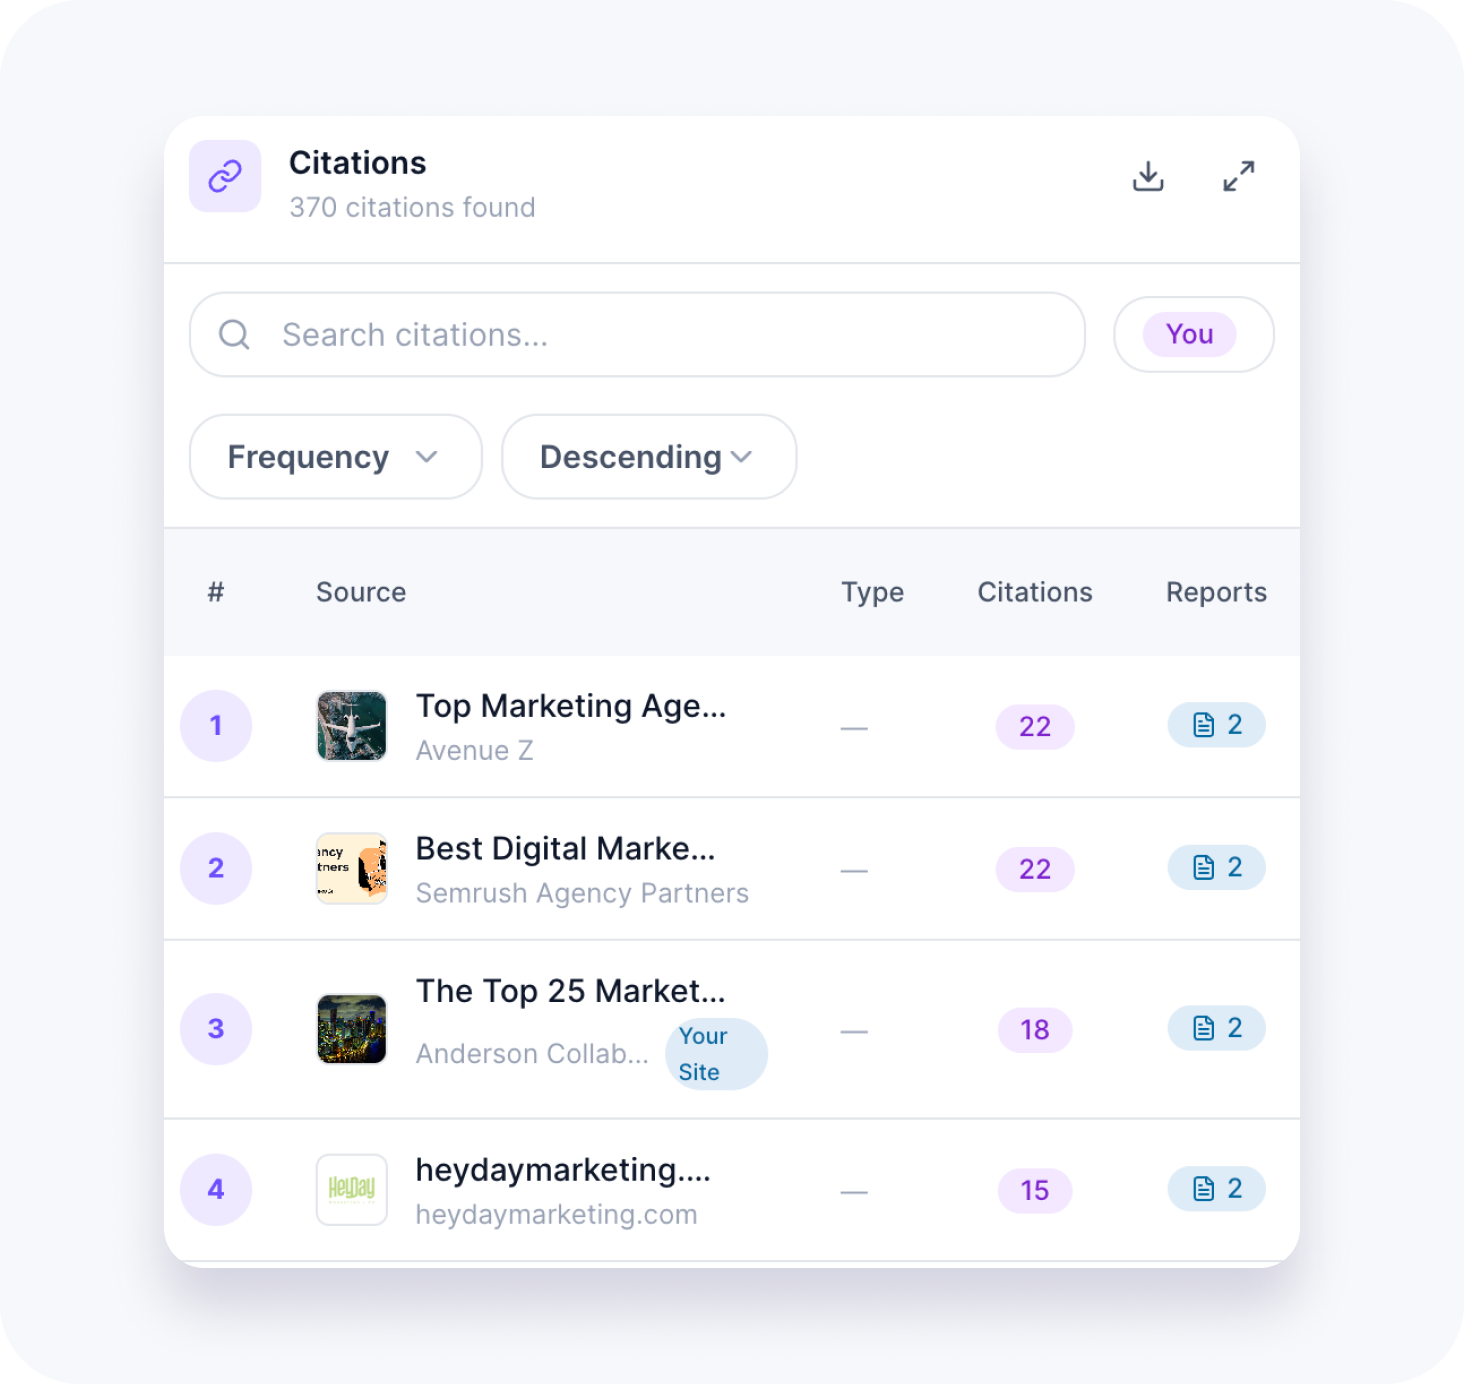The image size is (1464, 1384).
Task: Open reports badge for Anderson Collab row
Action: [x=1216, y=1028]
